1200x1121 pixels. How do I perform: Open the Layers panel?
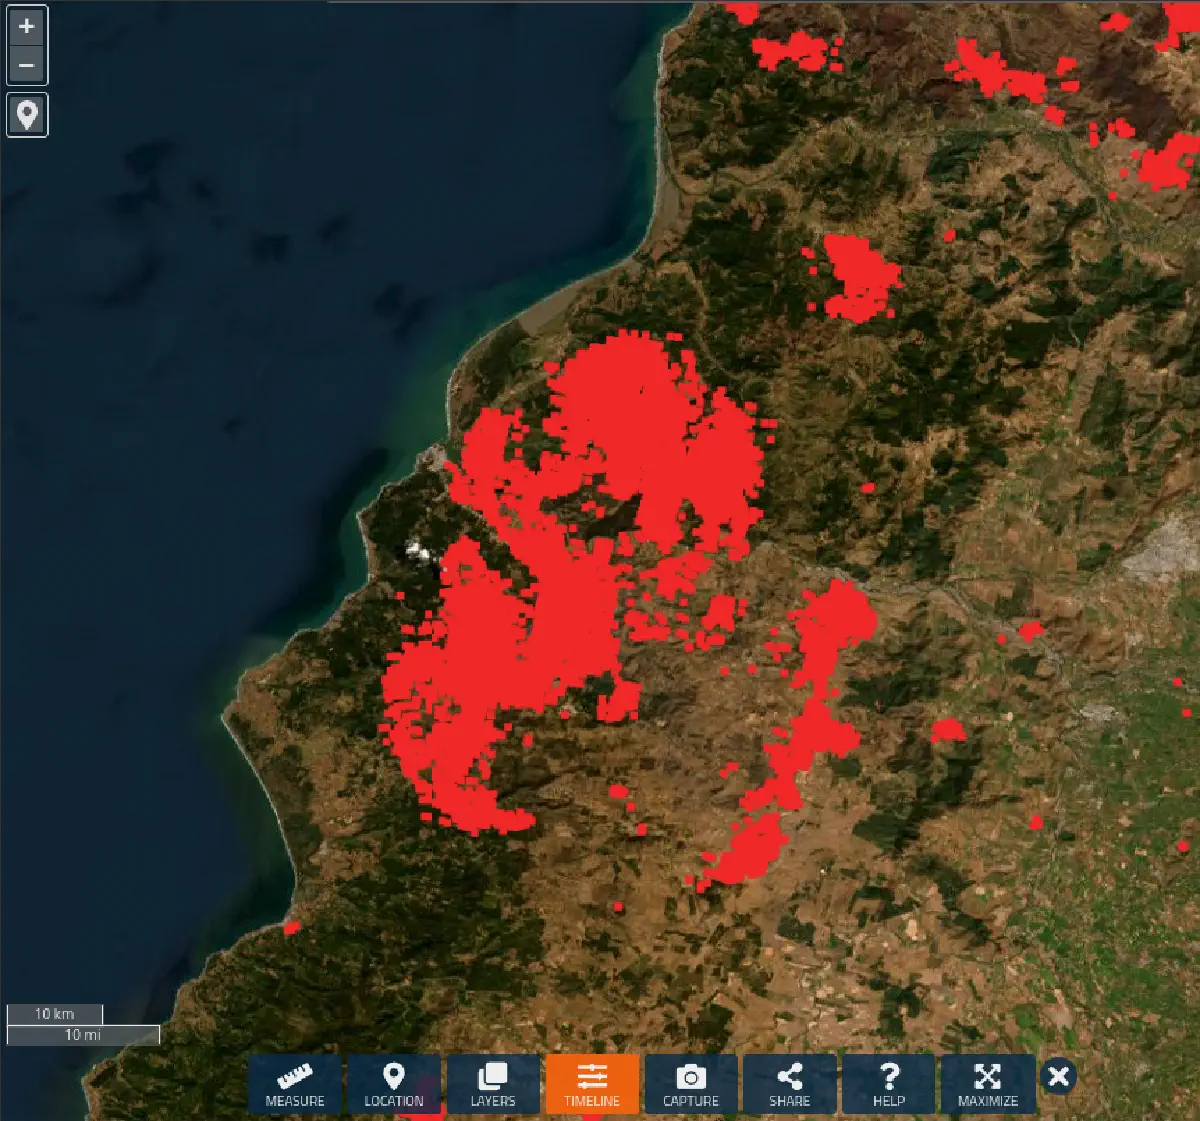coord(493,1085)
